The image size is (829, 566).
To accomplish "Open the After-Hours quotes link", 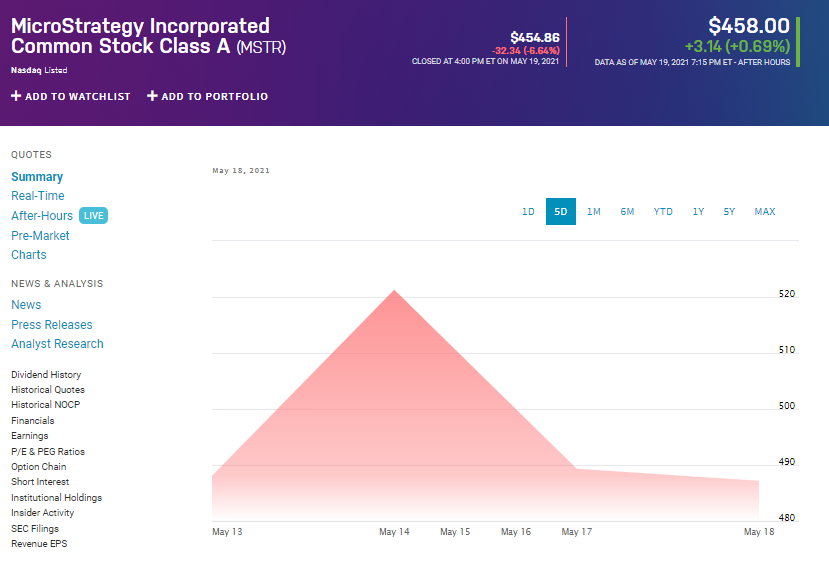I will [42, 216].
